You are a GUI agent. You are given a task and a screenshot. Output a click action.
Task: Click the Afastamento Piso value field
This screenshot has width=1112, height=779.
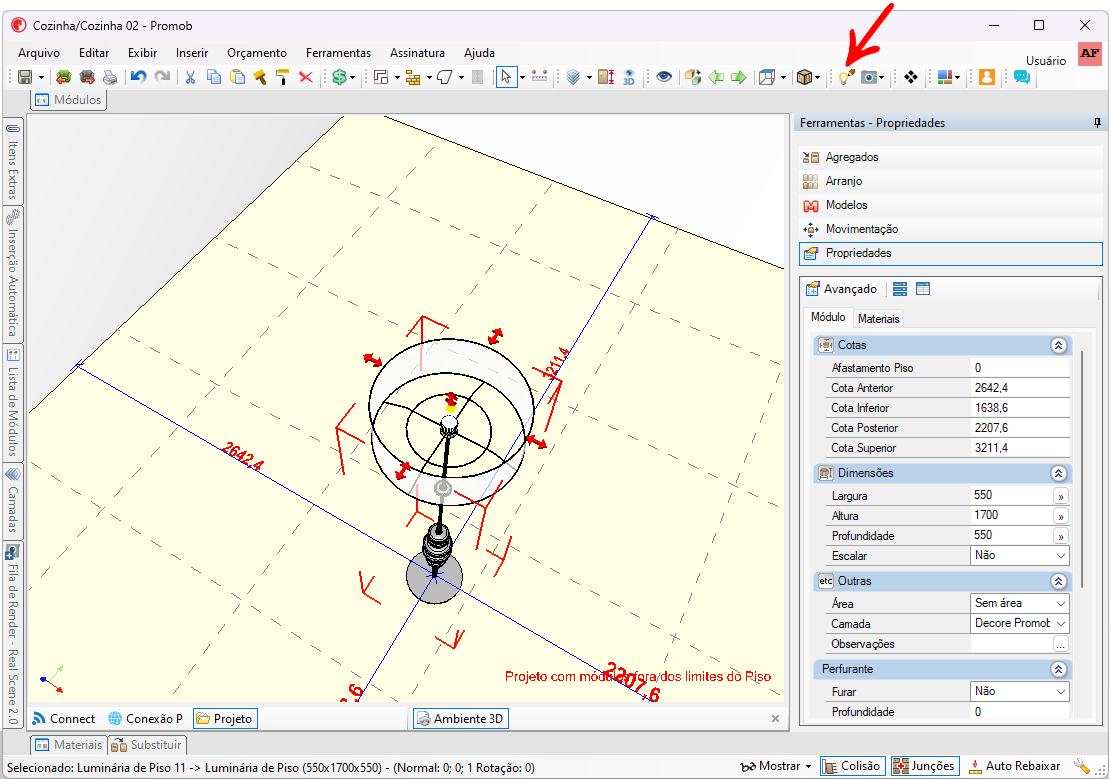1019,368
